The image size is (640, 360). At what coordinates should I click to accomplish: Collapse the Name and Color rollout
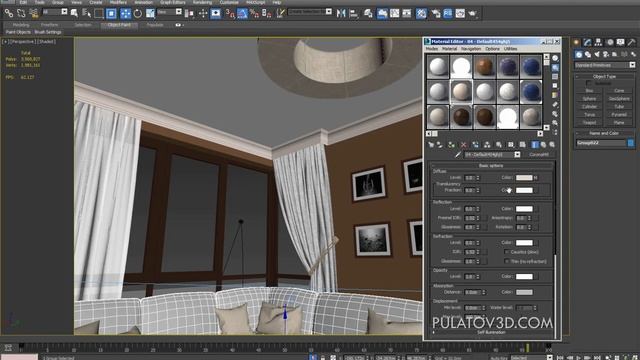pyautogui.click(x=604, y=133)
